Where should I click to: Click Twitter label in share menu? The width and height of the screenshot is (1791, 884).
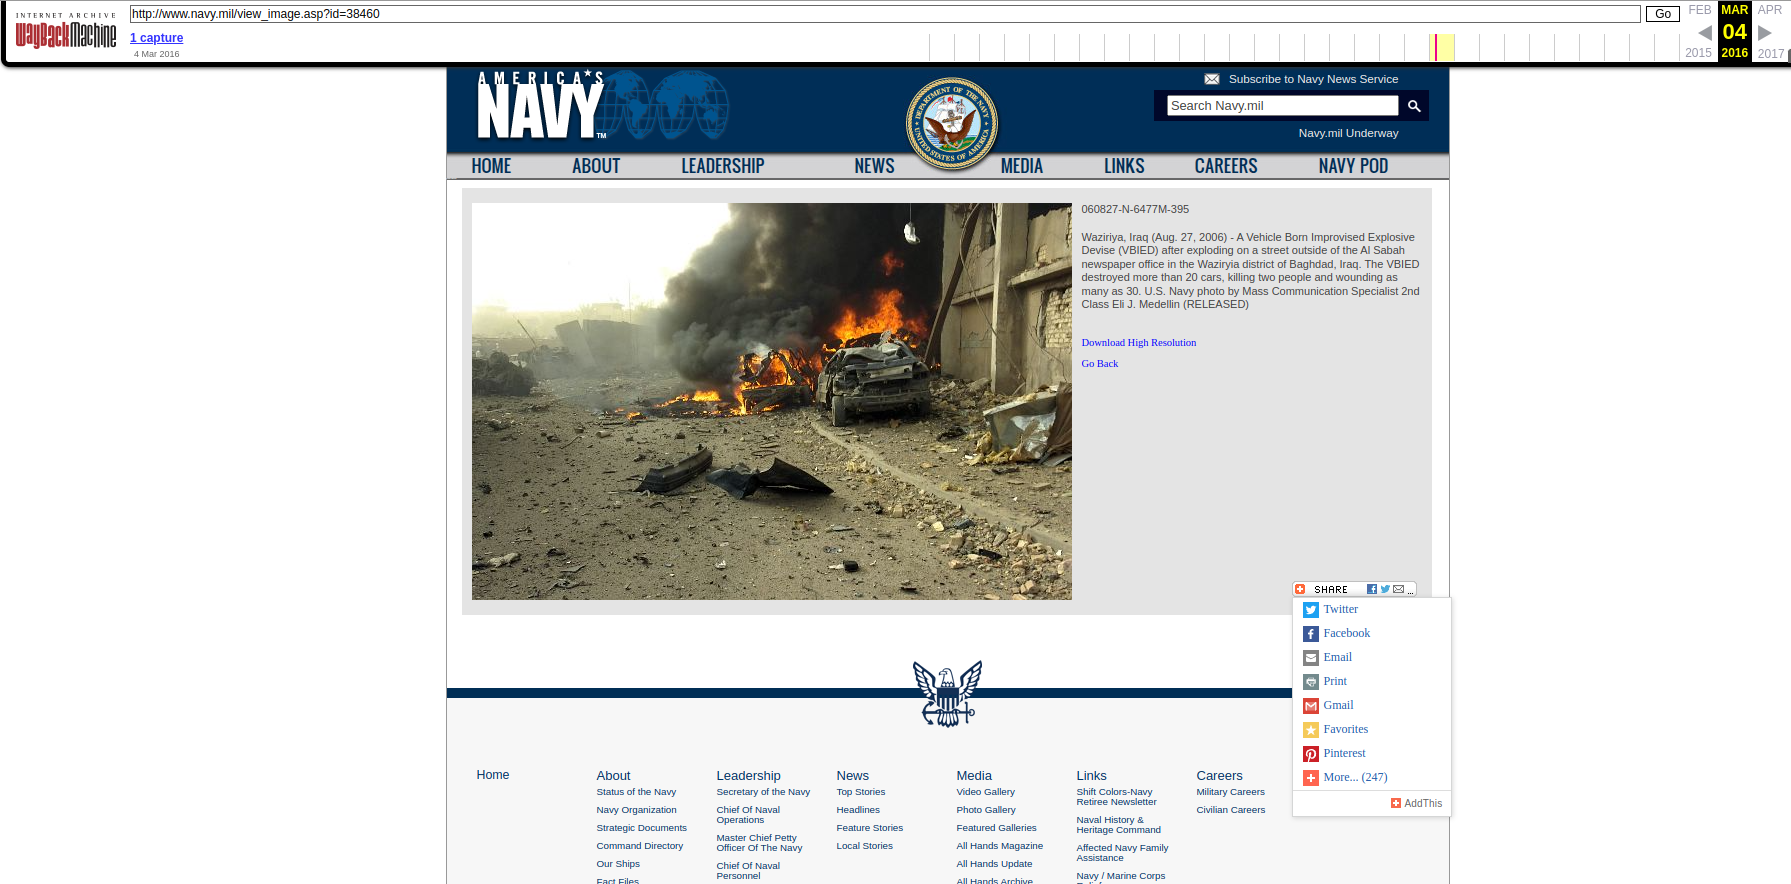pos(1340,610)
